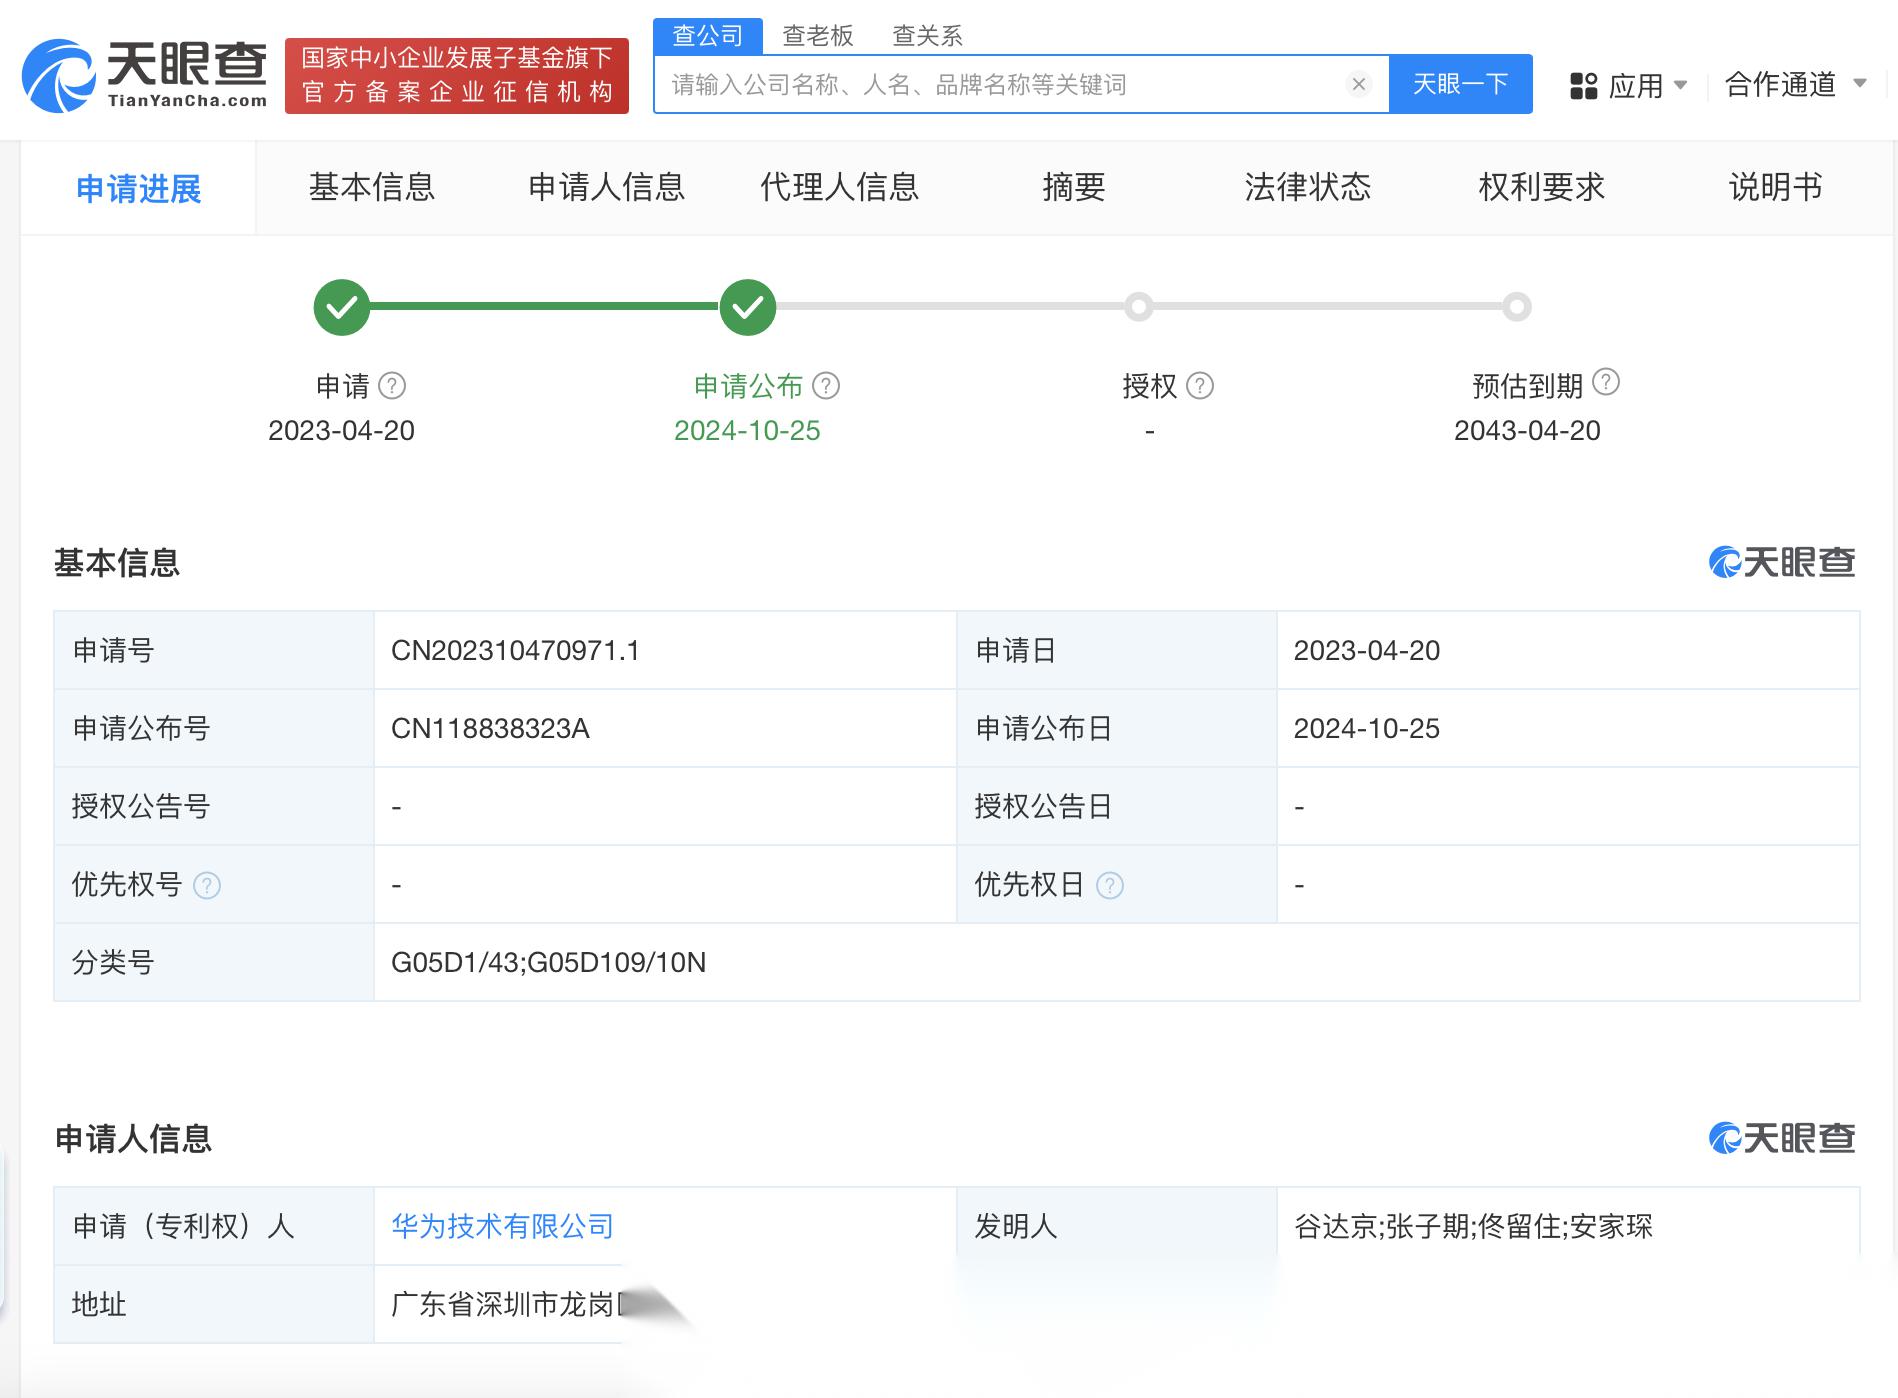Clear the search box with X icon
Image resolution: width=1898 pixels, height=1398 pixels.
(x=1358, y=84)
